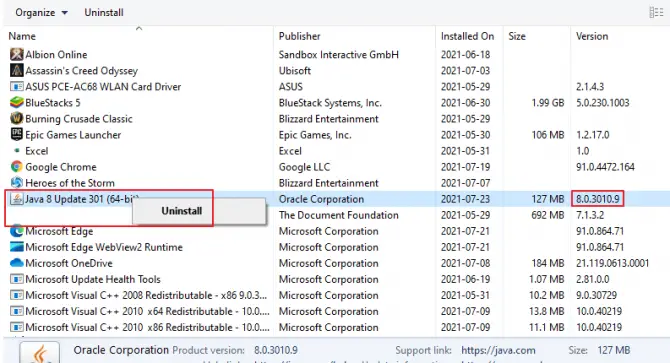Select the Albion Online entry

(56, 55)
